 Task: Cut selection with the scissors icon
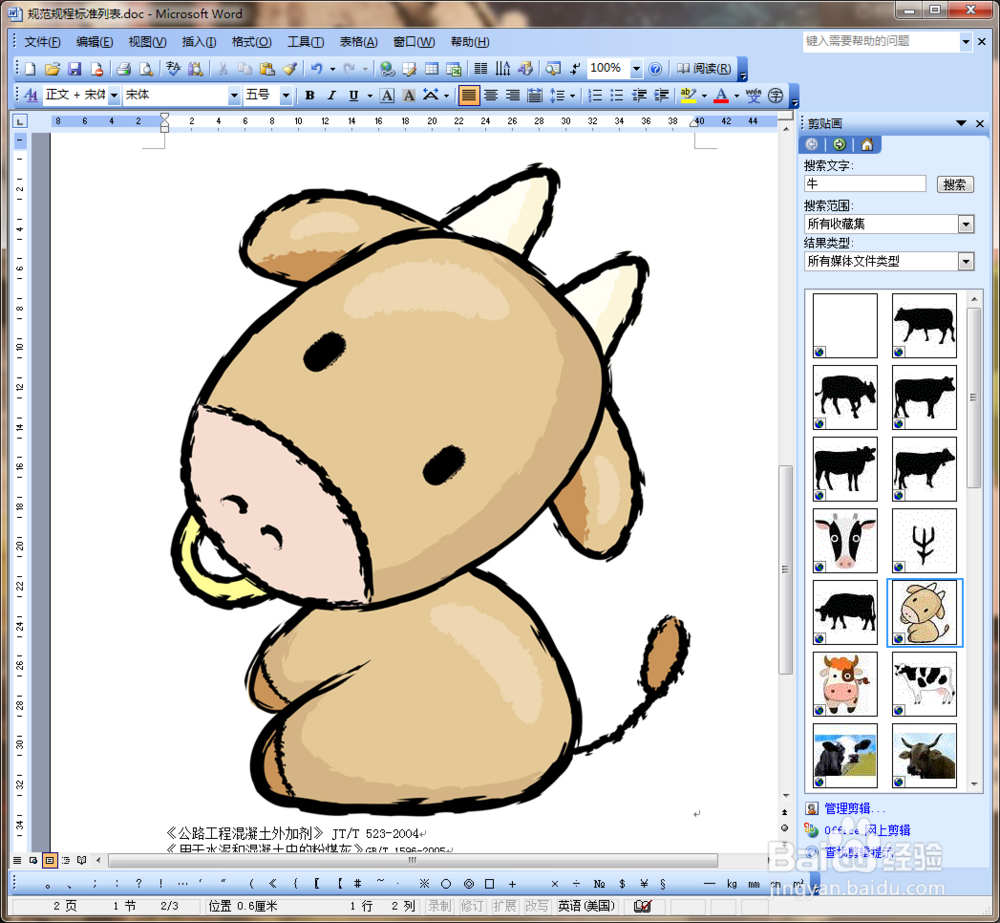coord(223,68)
